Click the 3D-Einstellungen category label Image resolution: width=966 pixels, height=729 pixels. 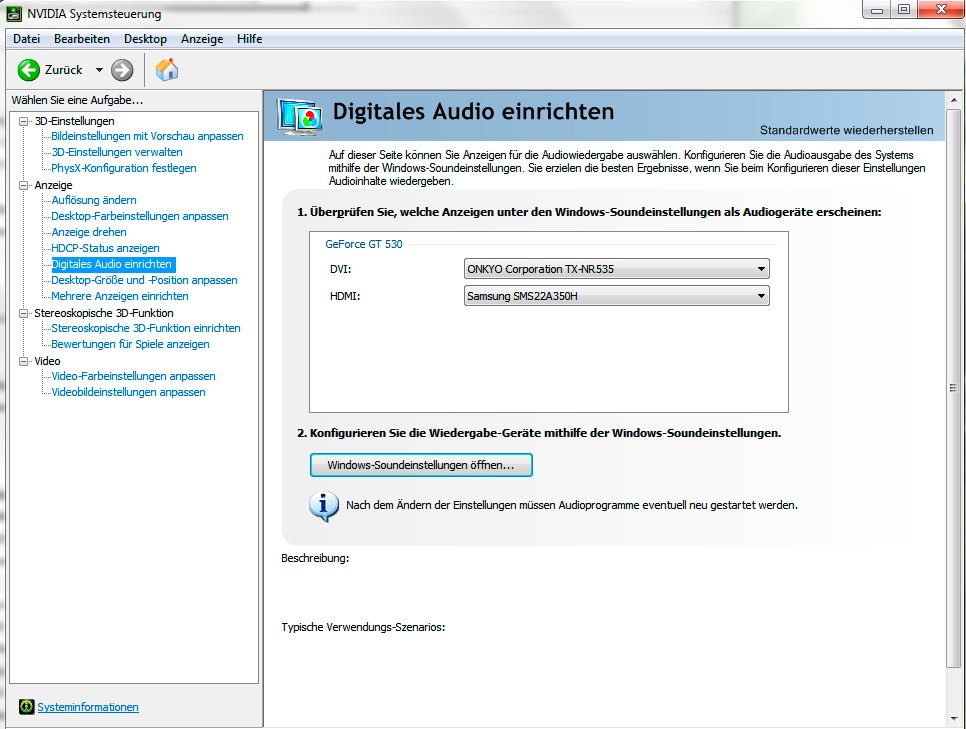pos(75,121)
